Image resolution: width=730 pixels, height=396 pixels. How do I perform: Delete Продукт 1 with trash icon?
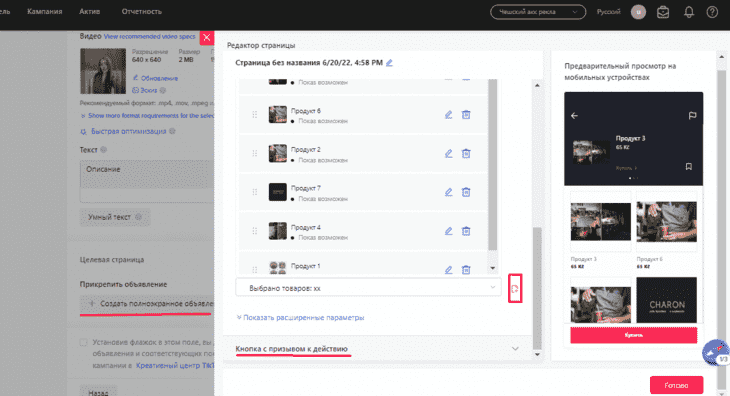466,269
